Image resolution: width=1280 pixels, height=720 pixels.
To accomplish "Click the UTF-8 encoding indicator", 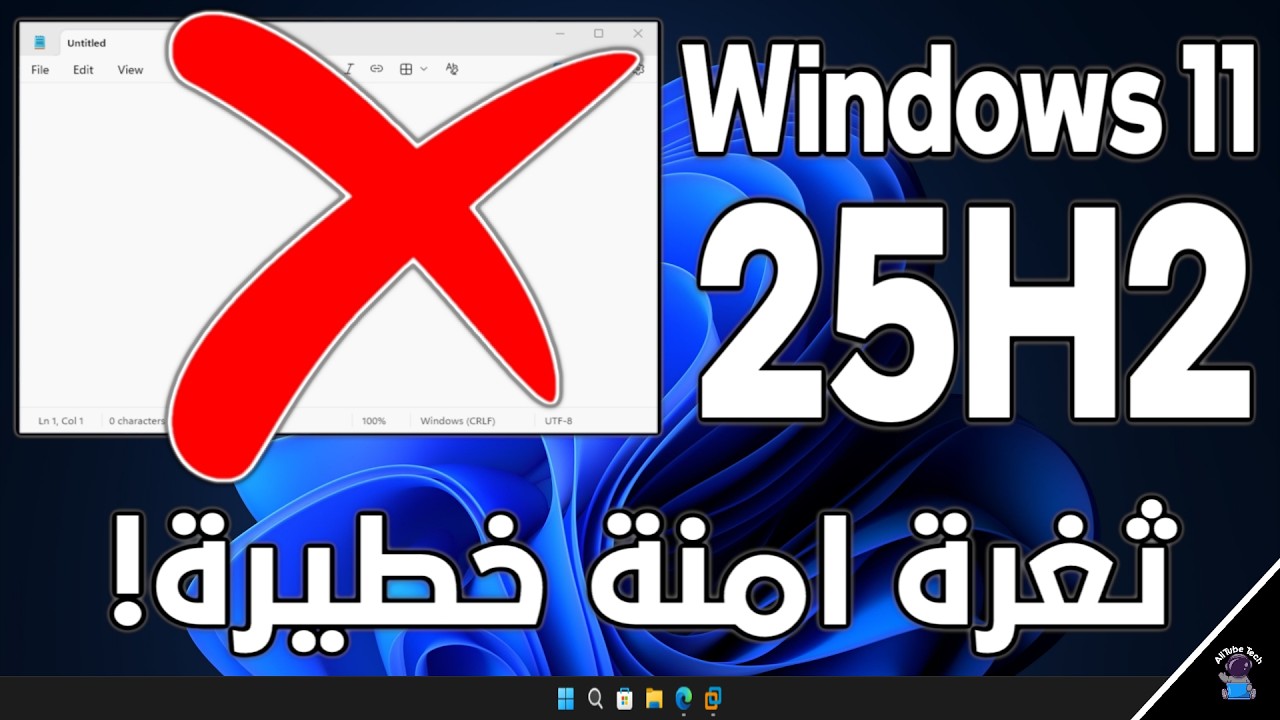I will [x=558, y=421].
